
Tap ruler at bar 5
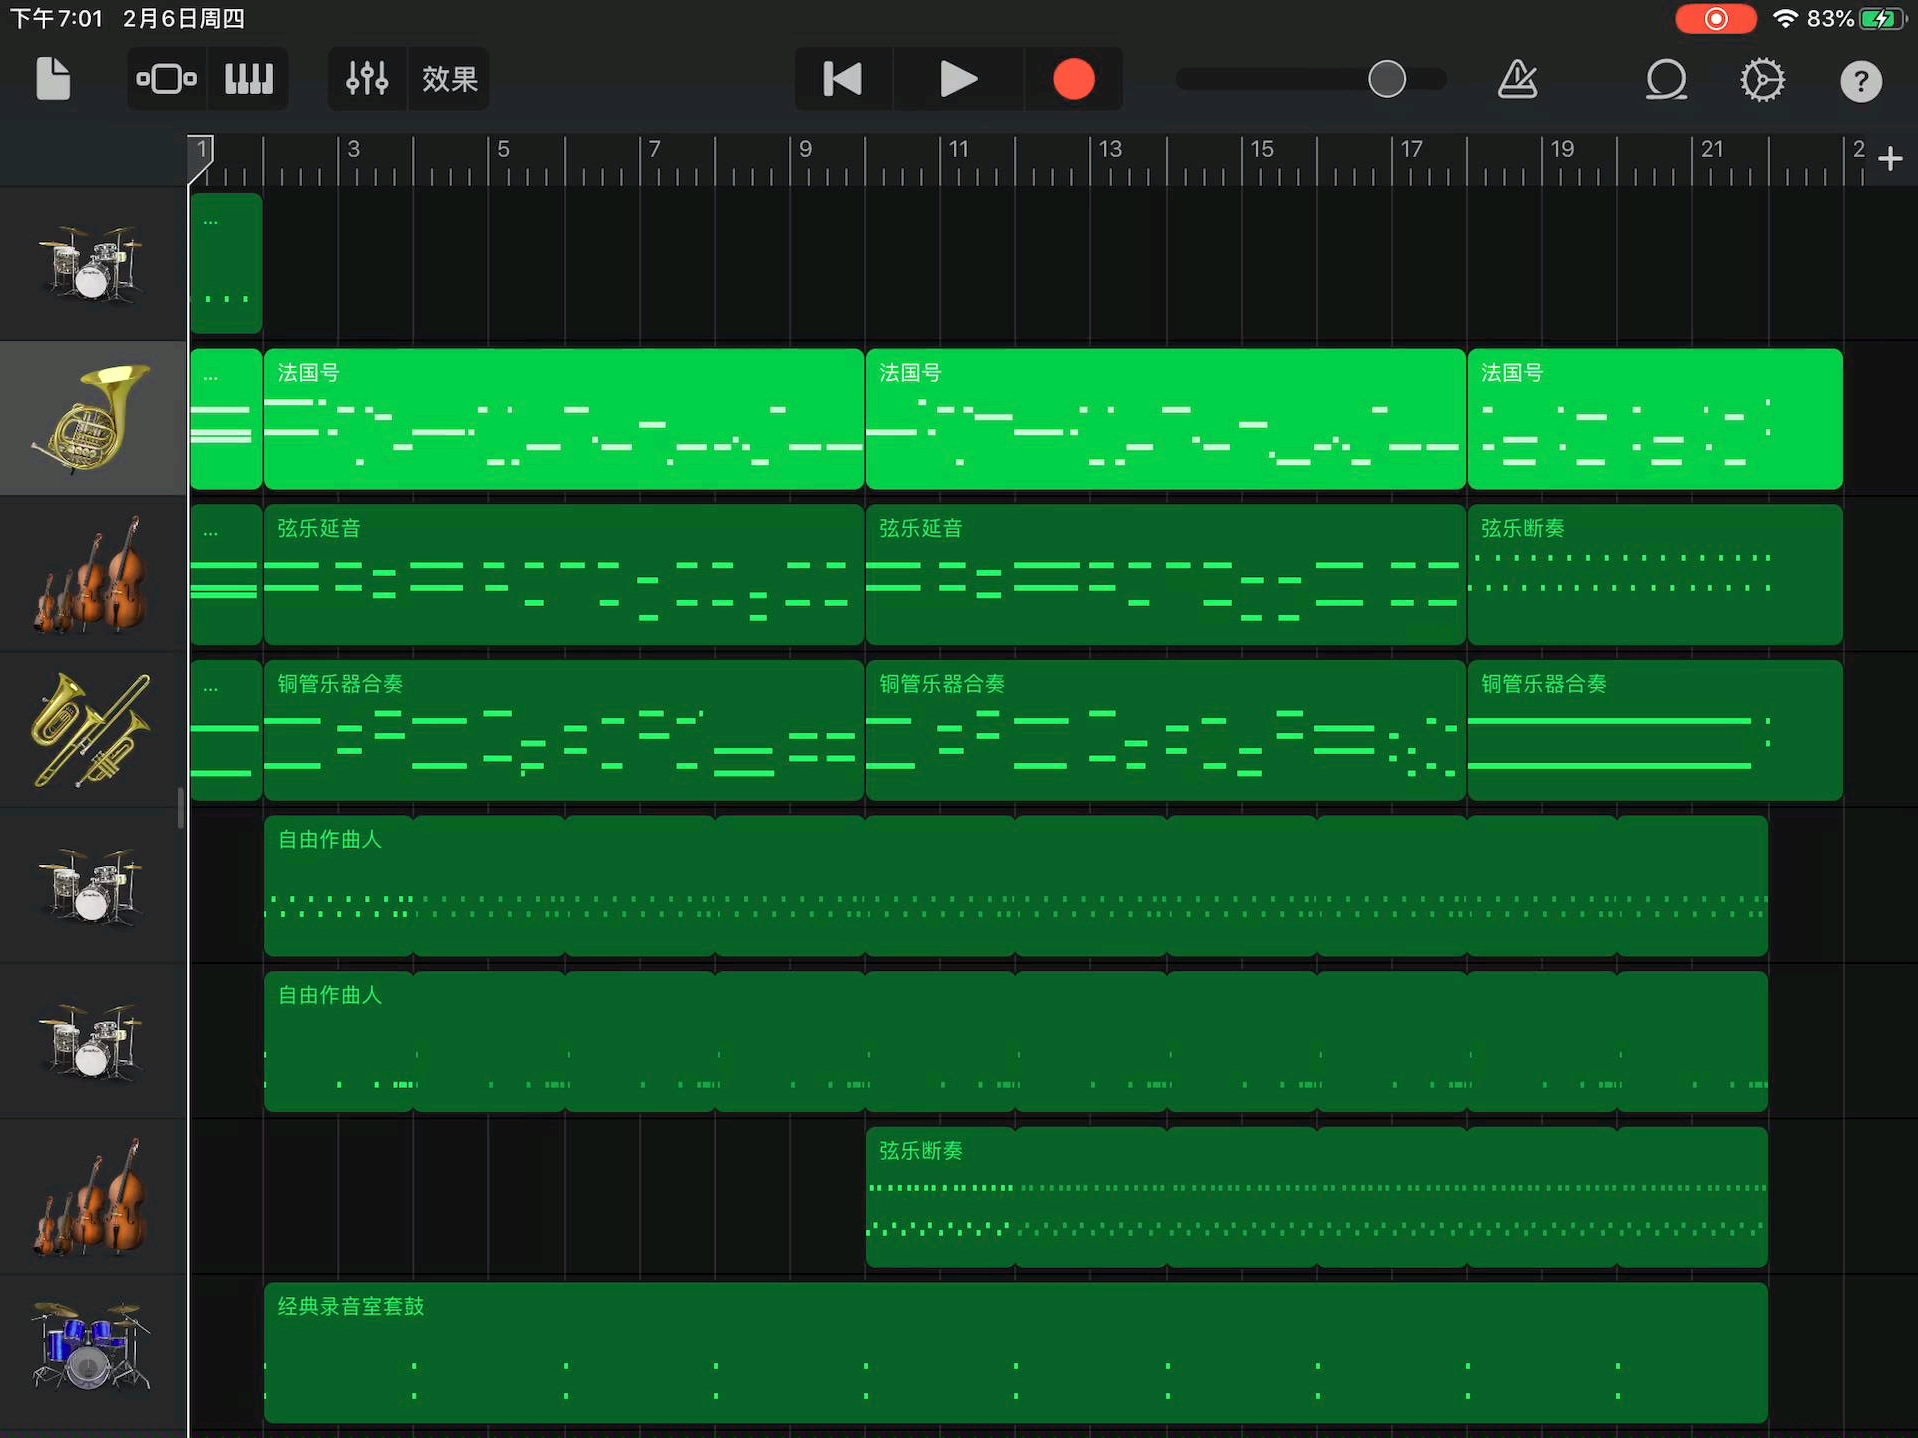point(503,150)
